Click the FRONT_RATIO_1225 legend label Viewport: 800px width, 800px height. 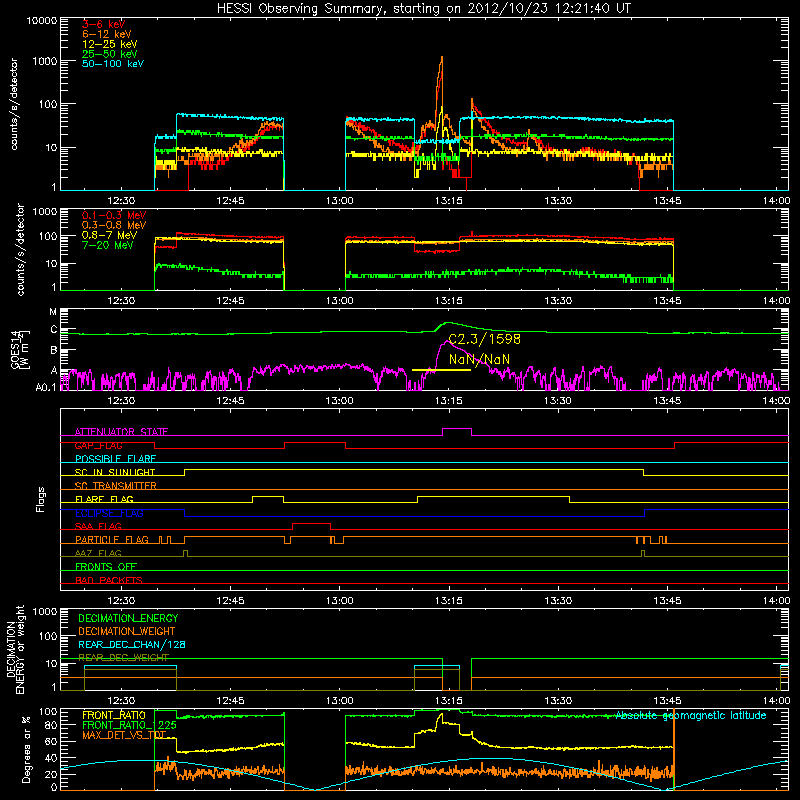coord(129,725)
